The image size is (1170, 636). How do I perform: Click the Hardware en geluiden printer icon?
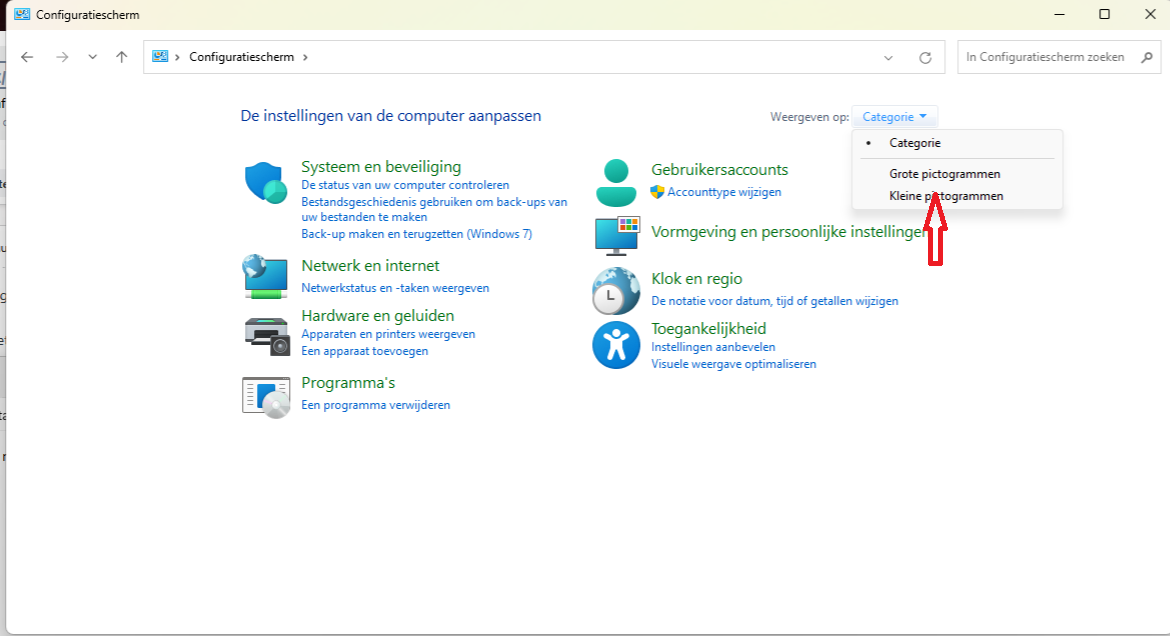click(x=266, y=335)
